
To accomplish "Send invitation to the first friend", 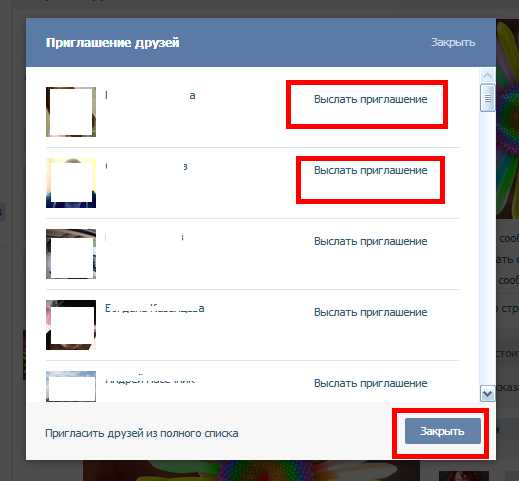I will tap(370, 99).
